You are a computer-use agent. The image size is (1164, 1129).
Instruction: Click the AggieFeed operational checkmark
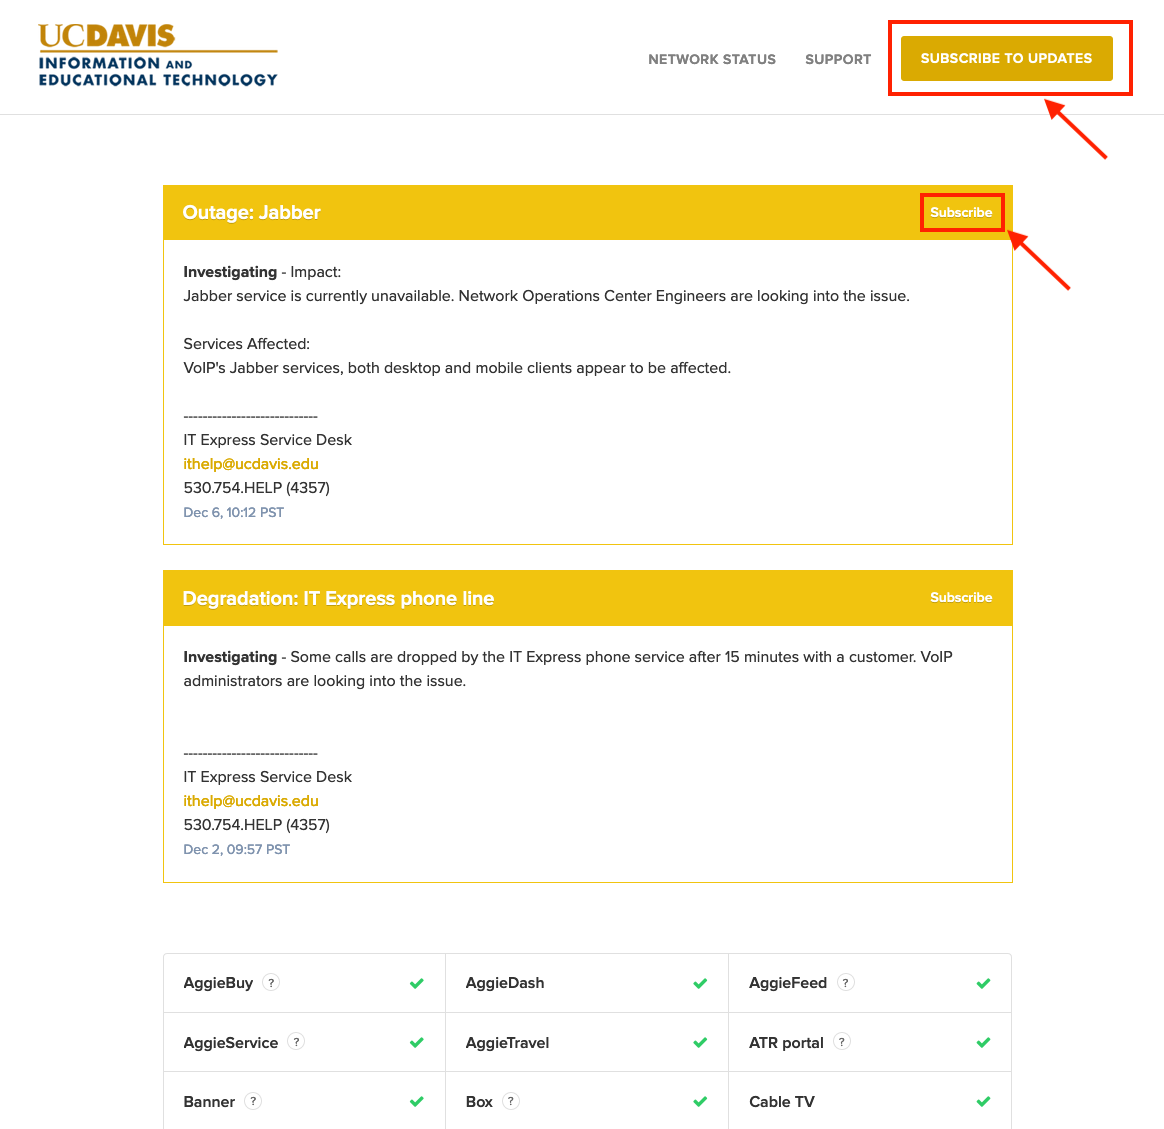click(x=984, y=984)
